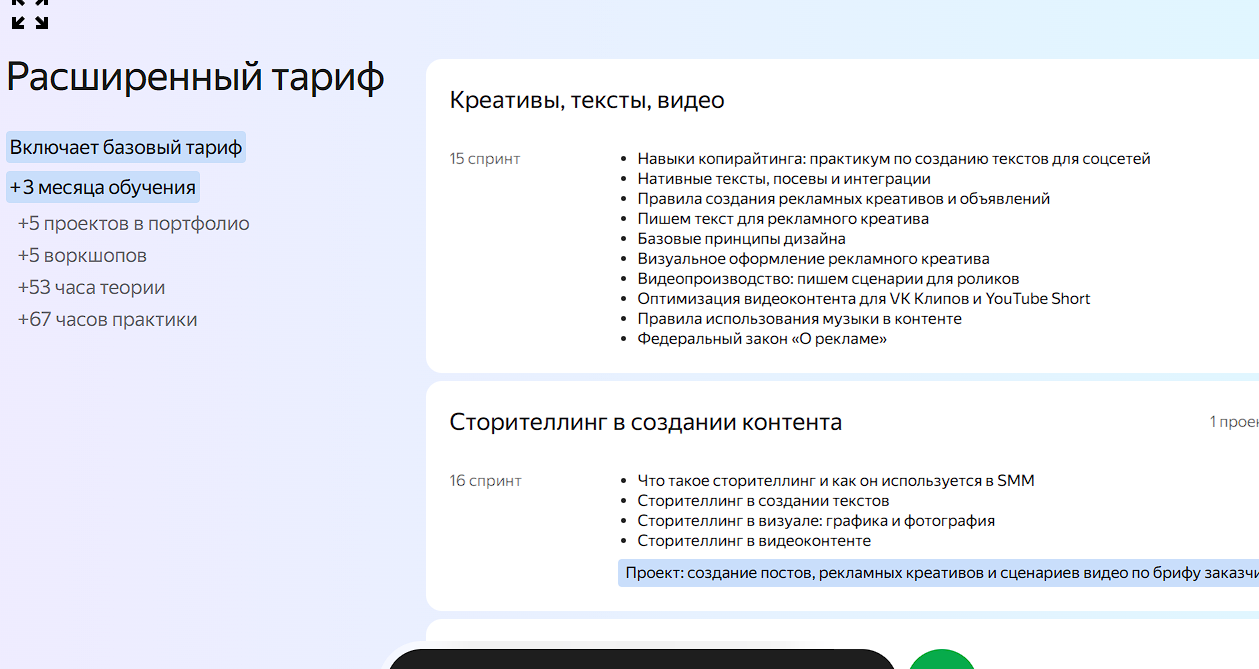The height and width of the screenshot is (669, 1259).
Task: Click the green circular button at bottom
Action: pos(942,659)
